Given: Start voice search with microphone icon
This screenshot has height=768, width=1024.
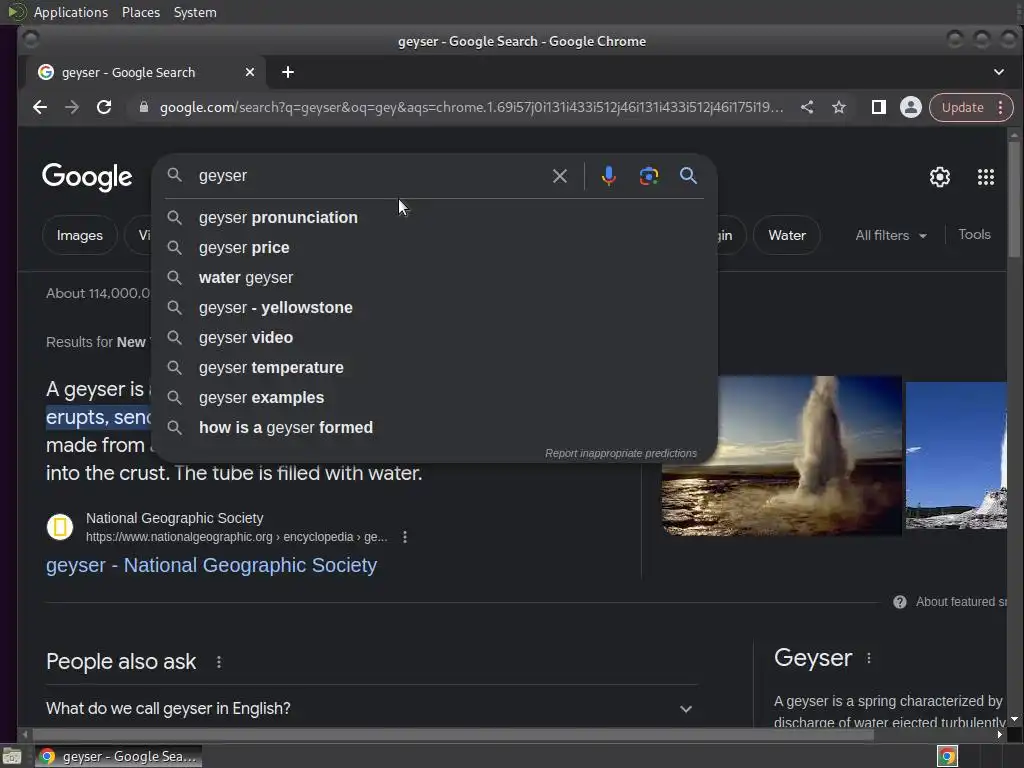Looking at the screenshot, I should [609, 176].
